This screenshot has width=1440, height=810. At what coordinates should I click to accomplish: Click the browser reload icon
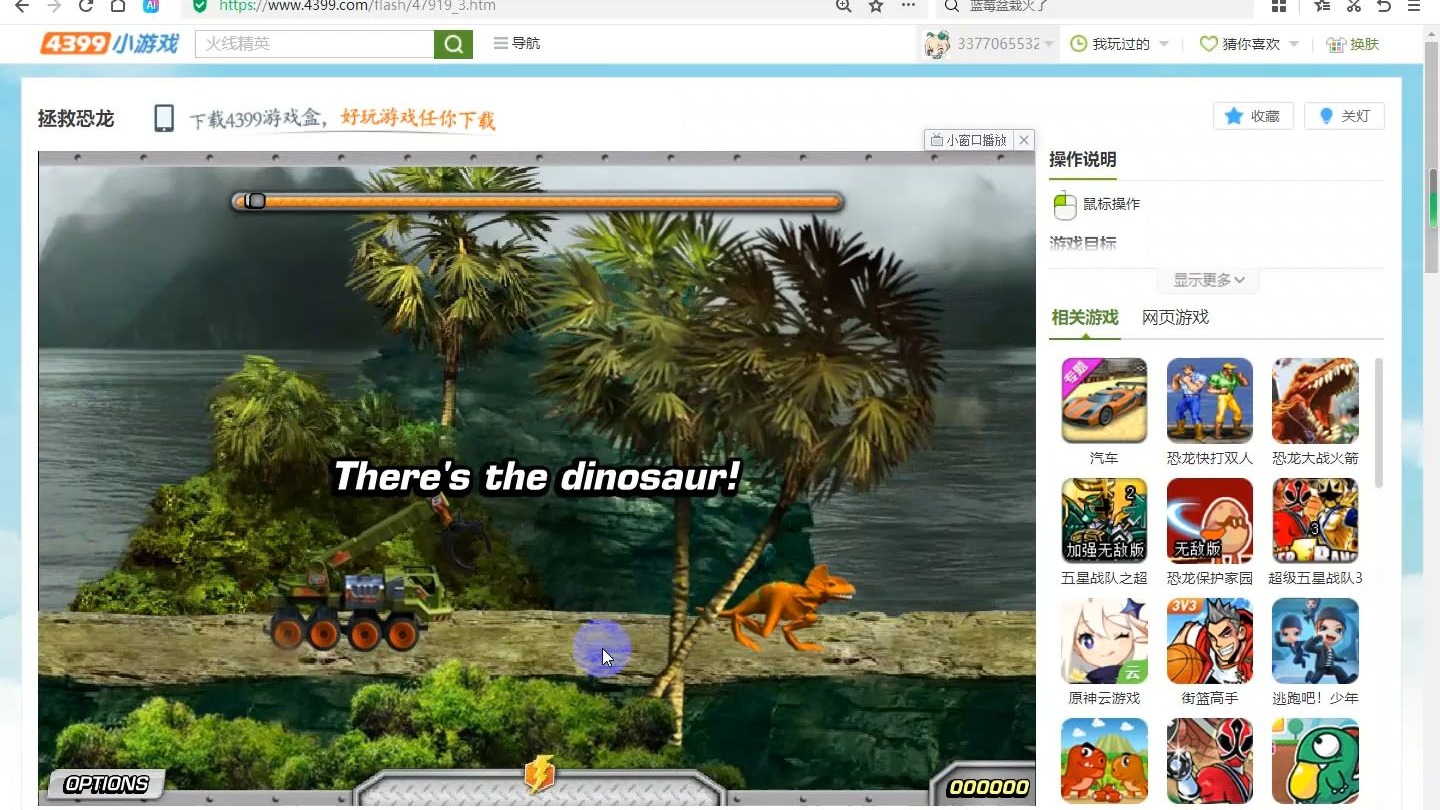point(86,6)
